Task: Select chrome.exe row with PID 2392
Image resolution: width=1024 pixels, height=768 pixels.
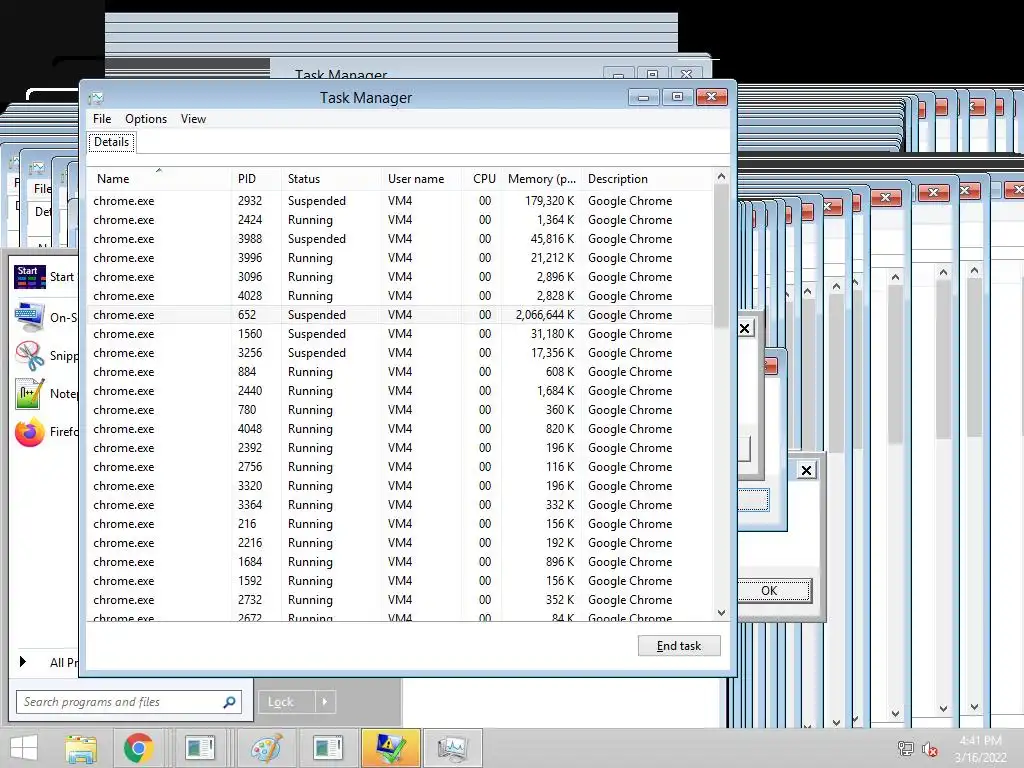Action: (x=400, y=448)
